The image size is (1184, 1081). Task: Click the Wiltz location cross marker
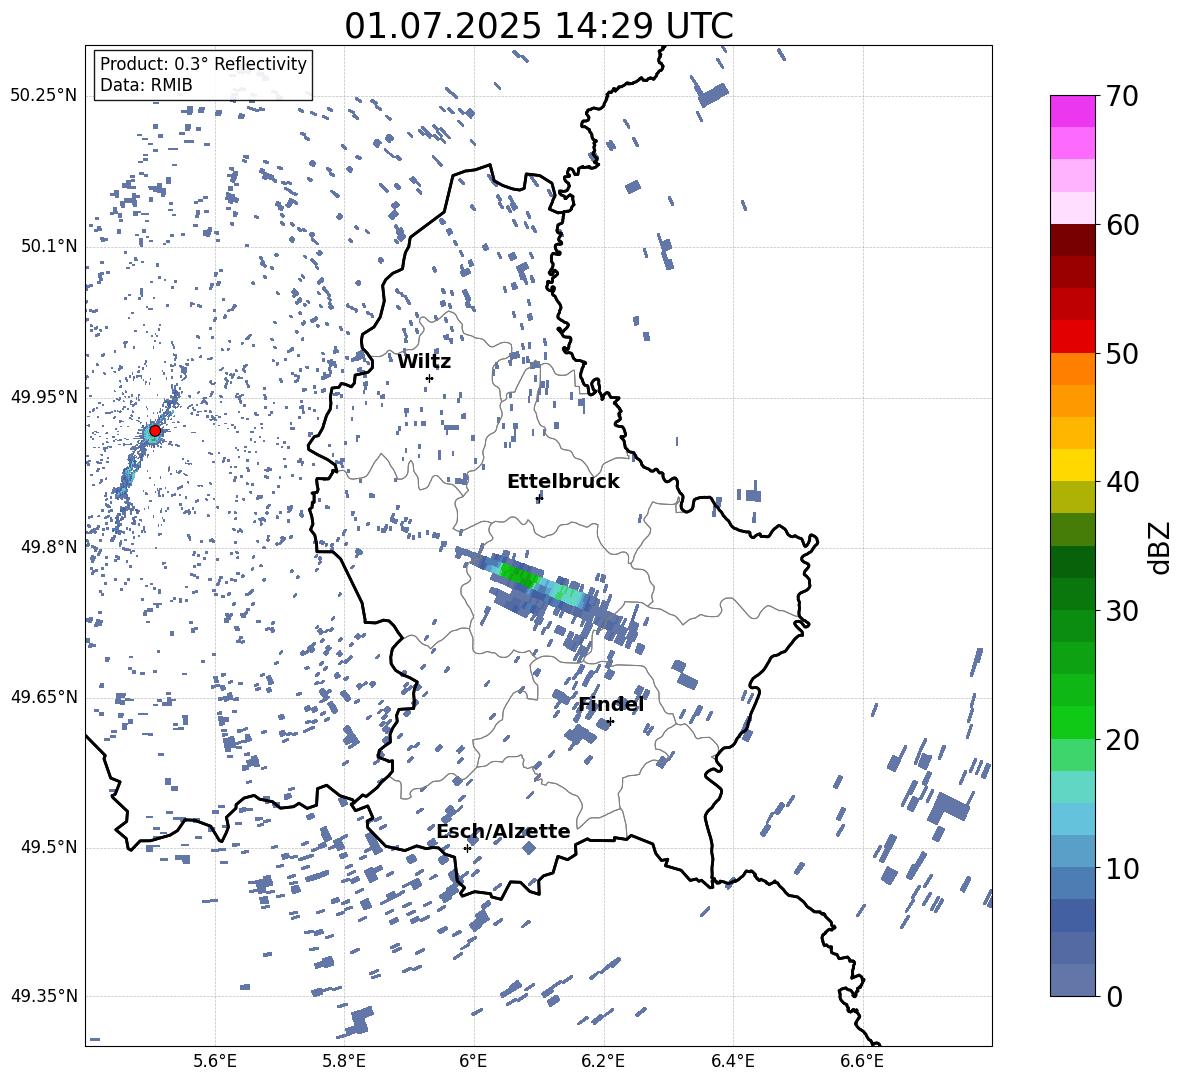(430, 378)
